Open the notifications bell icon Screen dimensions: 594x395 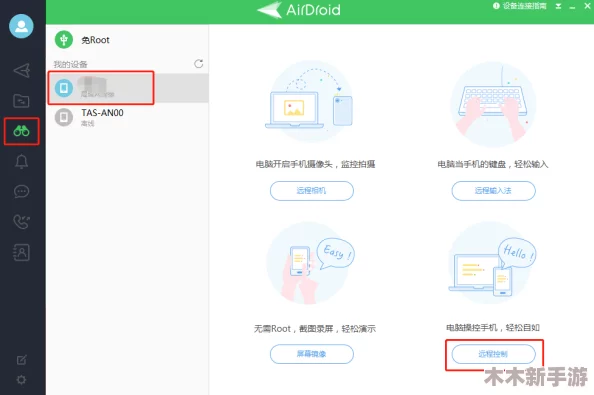click(x=21, y=162)
